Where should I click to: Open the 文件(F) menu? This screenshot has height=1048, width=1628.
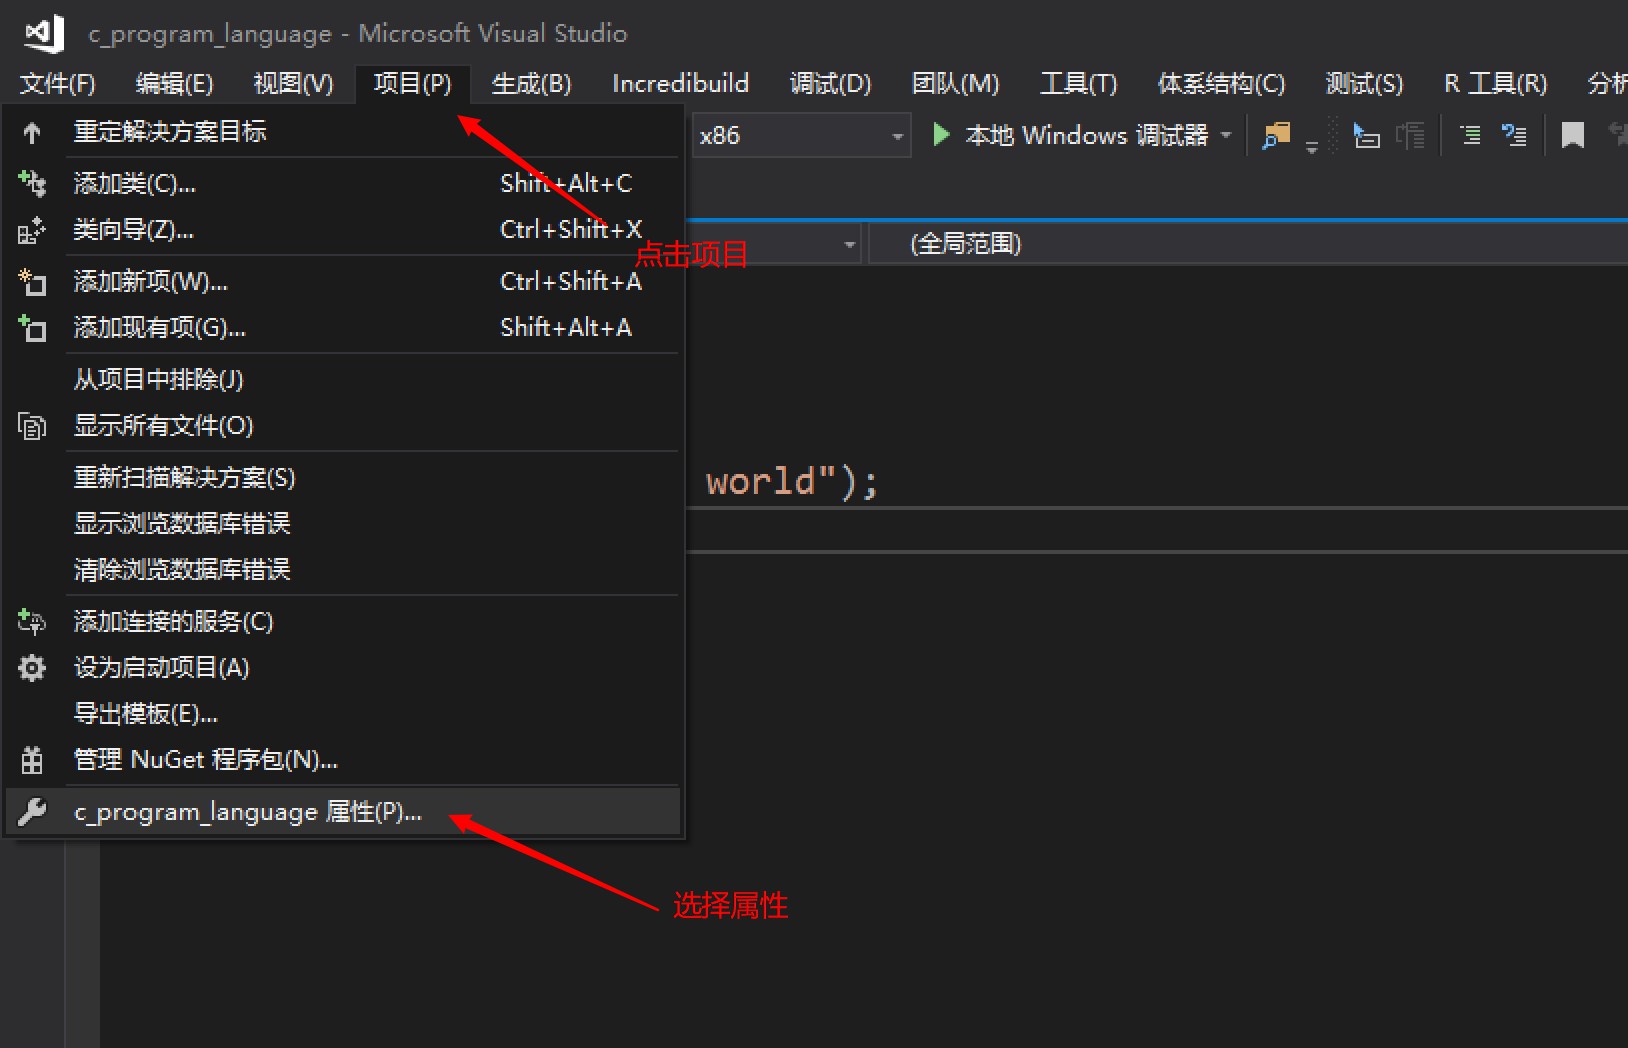click(57, 83)
